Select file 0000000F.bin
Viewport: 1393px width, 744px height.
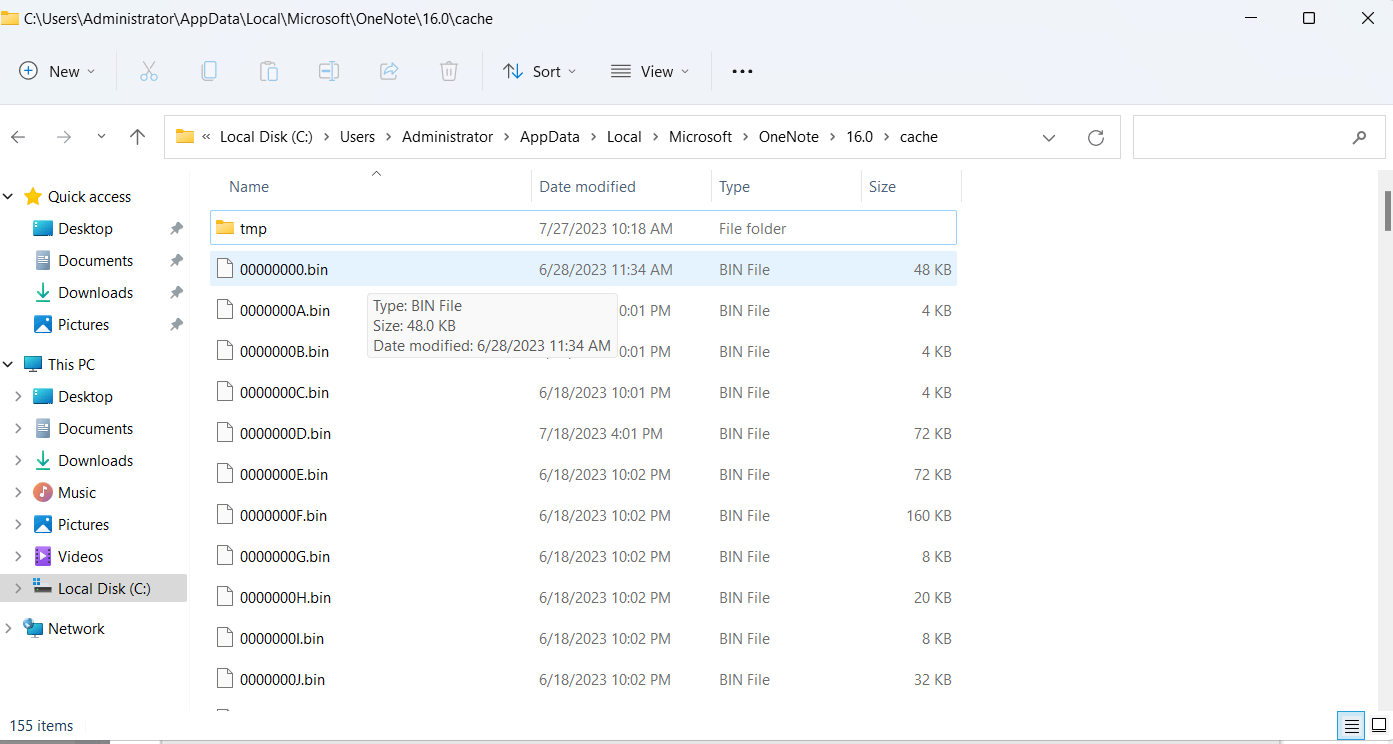click(x=583, y=515)
